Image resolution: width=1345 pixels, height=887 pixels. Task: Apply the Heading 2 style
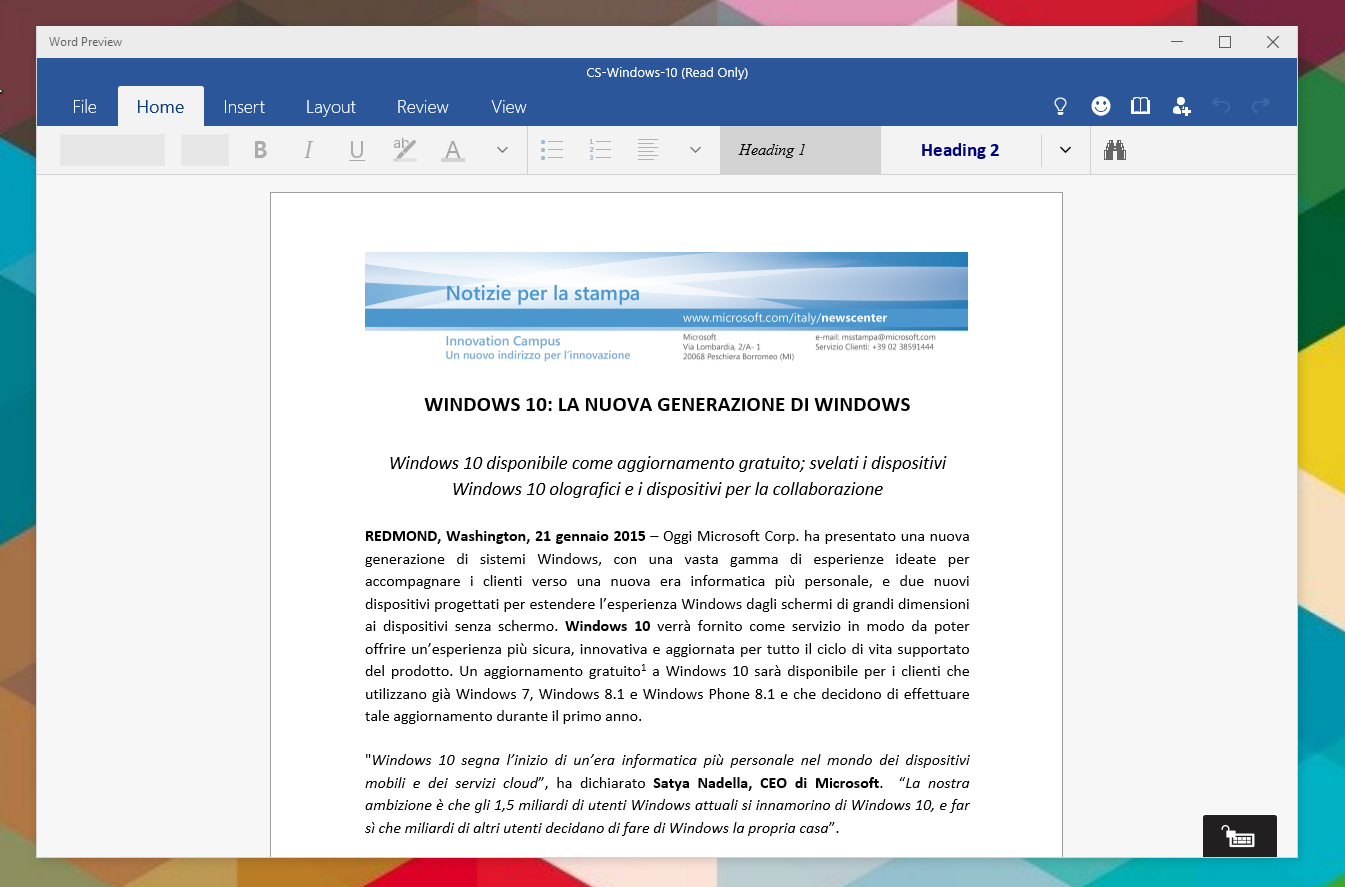[x=960, y=150]
